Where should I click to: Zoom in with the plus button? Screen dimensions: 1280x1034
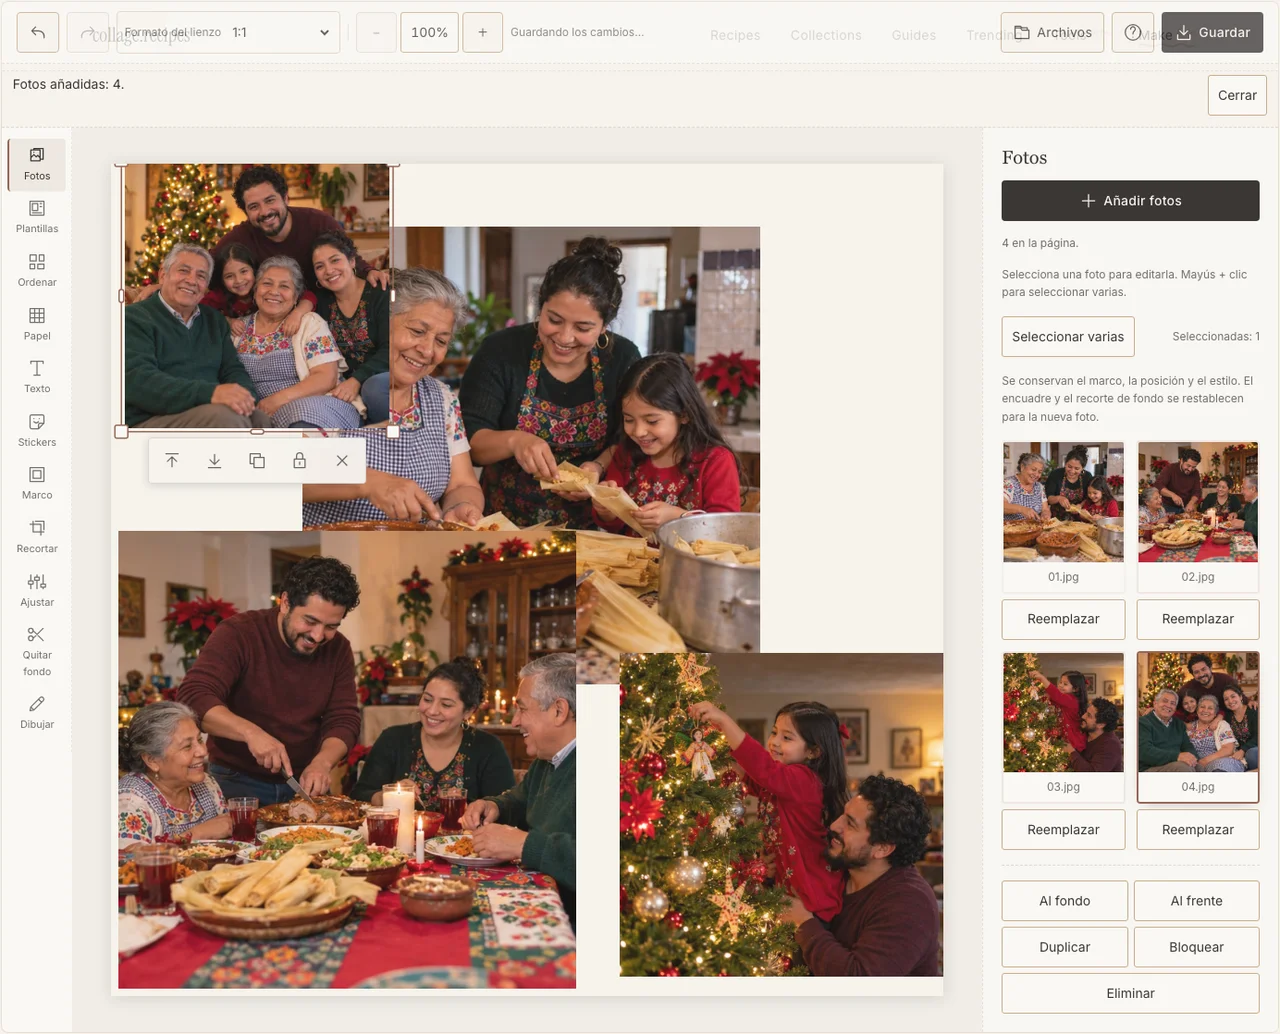click(x=482, y=32)
